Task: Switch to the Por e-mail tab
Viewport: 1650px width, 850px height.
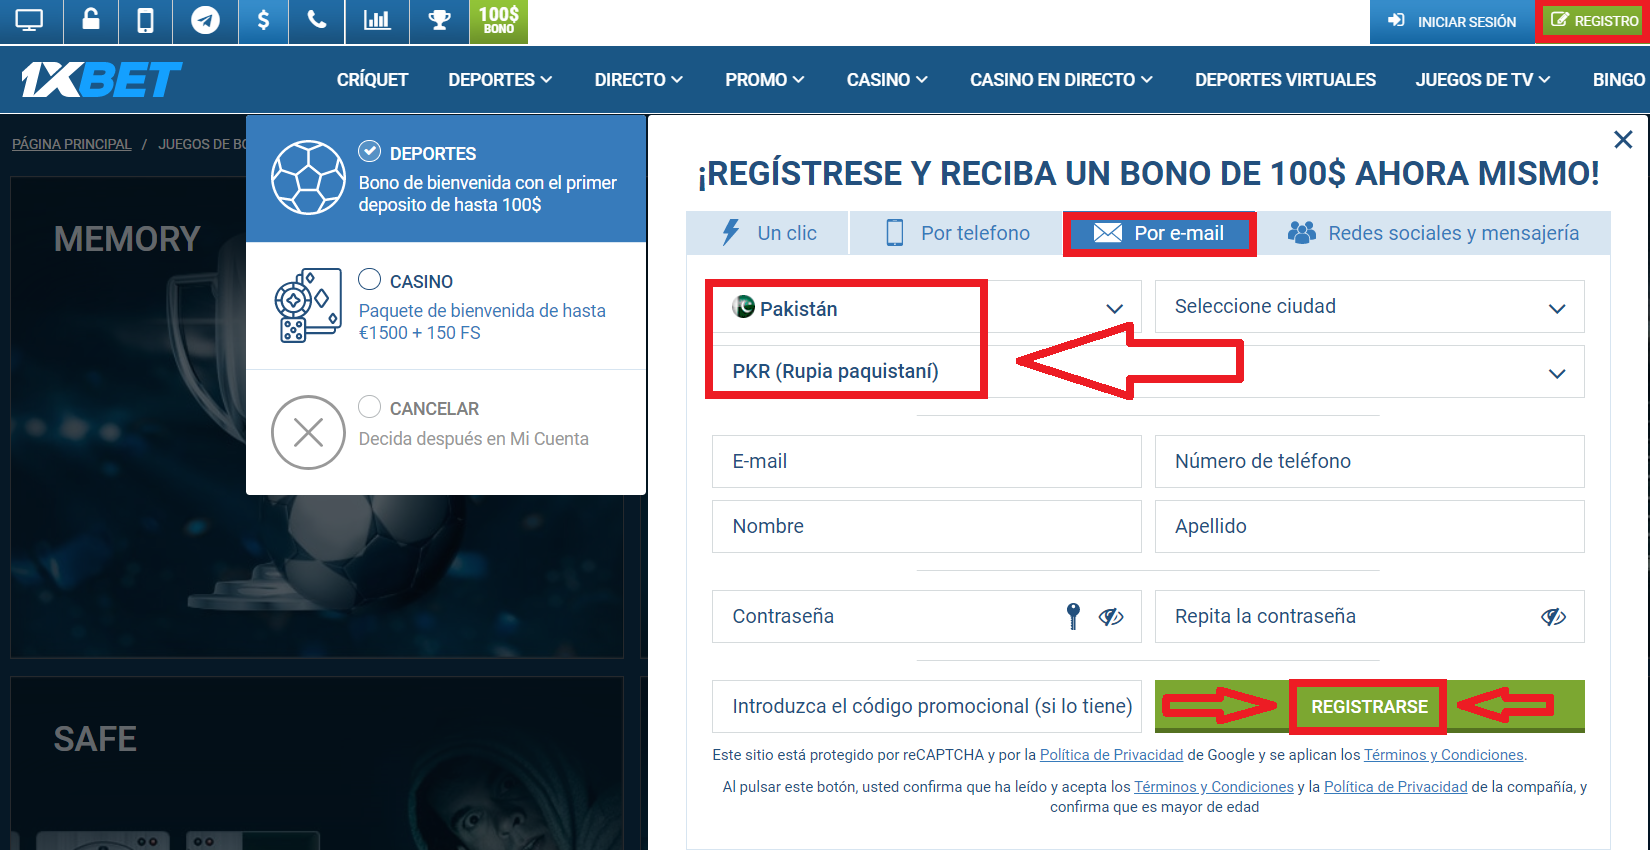Action: (1160, 233)
